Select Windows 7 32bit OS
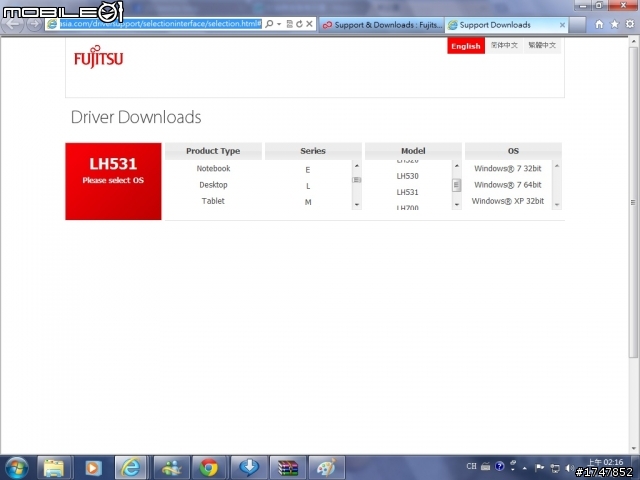This screenshot has height=480, width=640. [x=508, y=168]
